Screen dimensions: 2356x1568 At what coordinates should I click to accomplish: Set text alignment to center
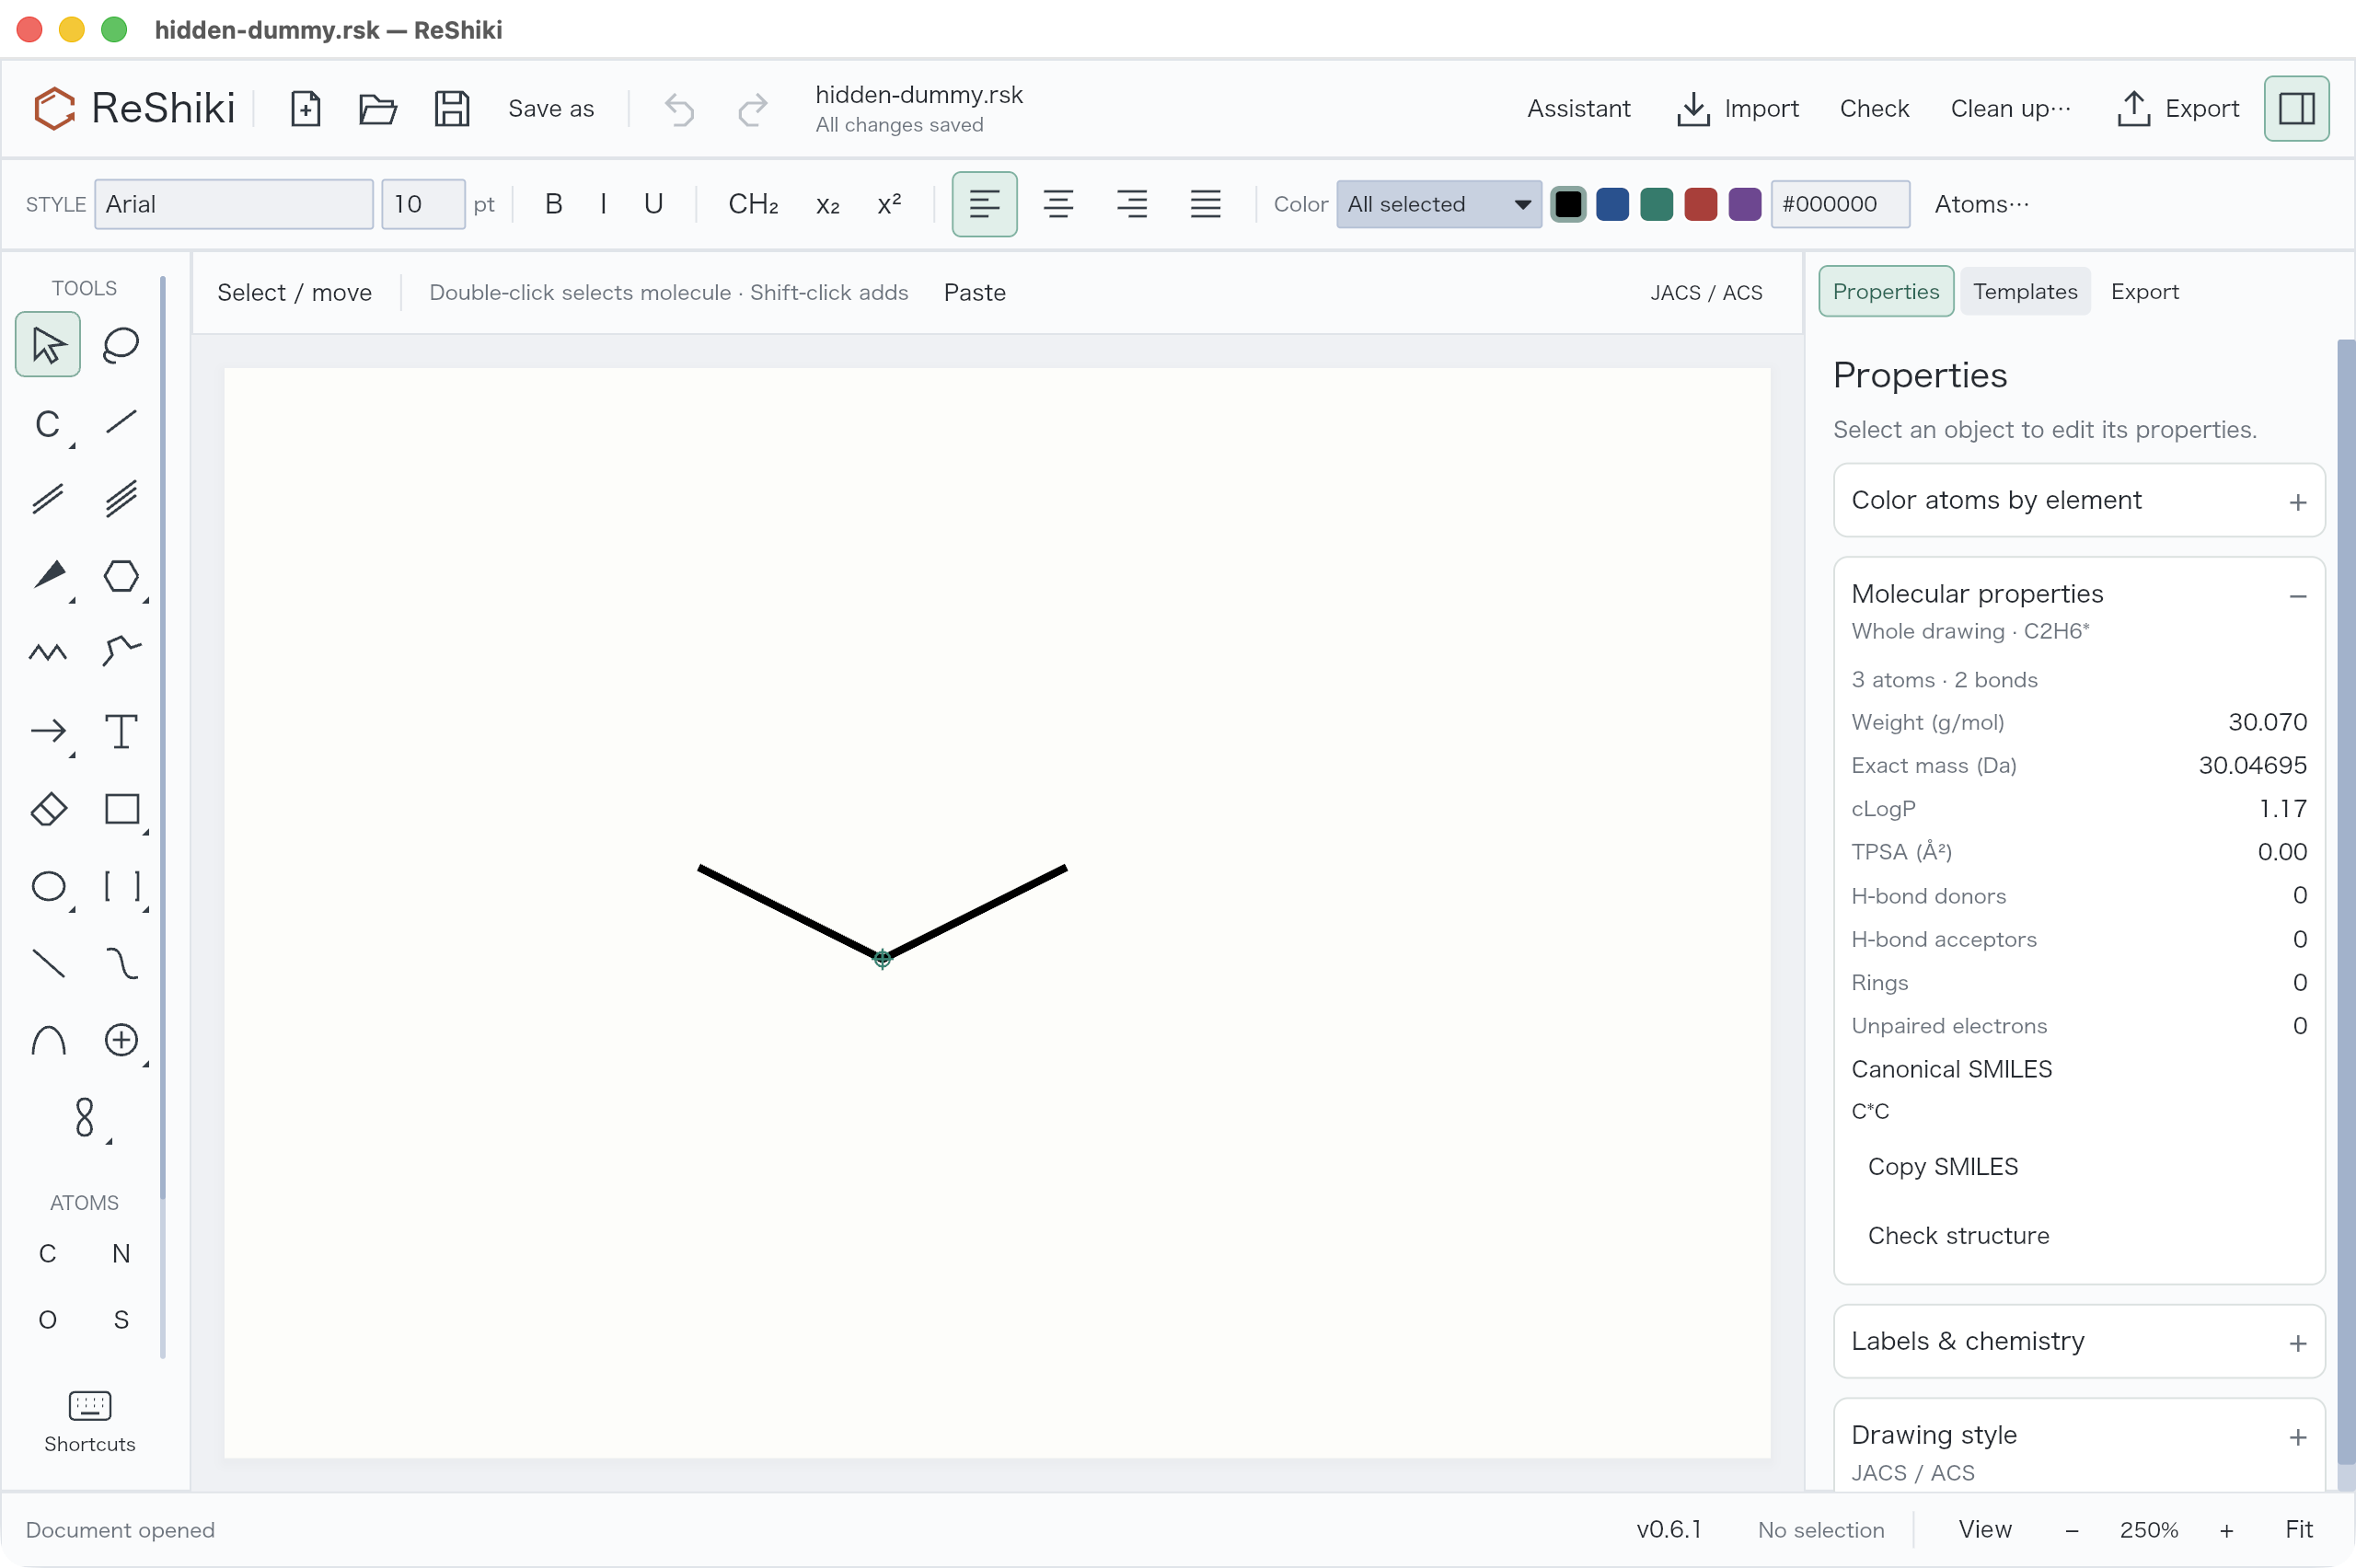click(x=1058, y=204)
